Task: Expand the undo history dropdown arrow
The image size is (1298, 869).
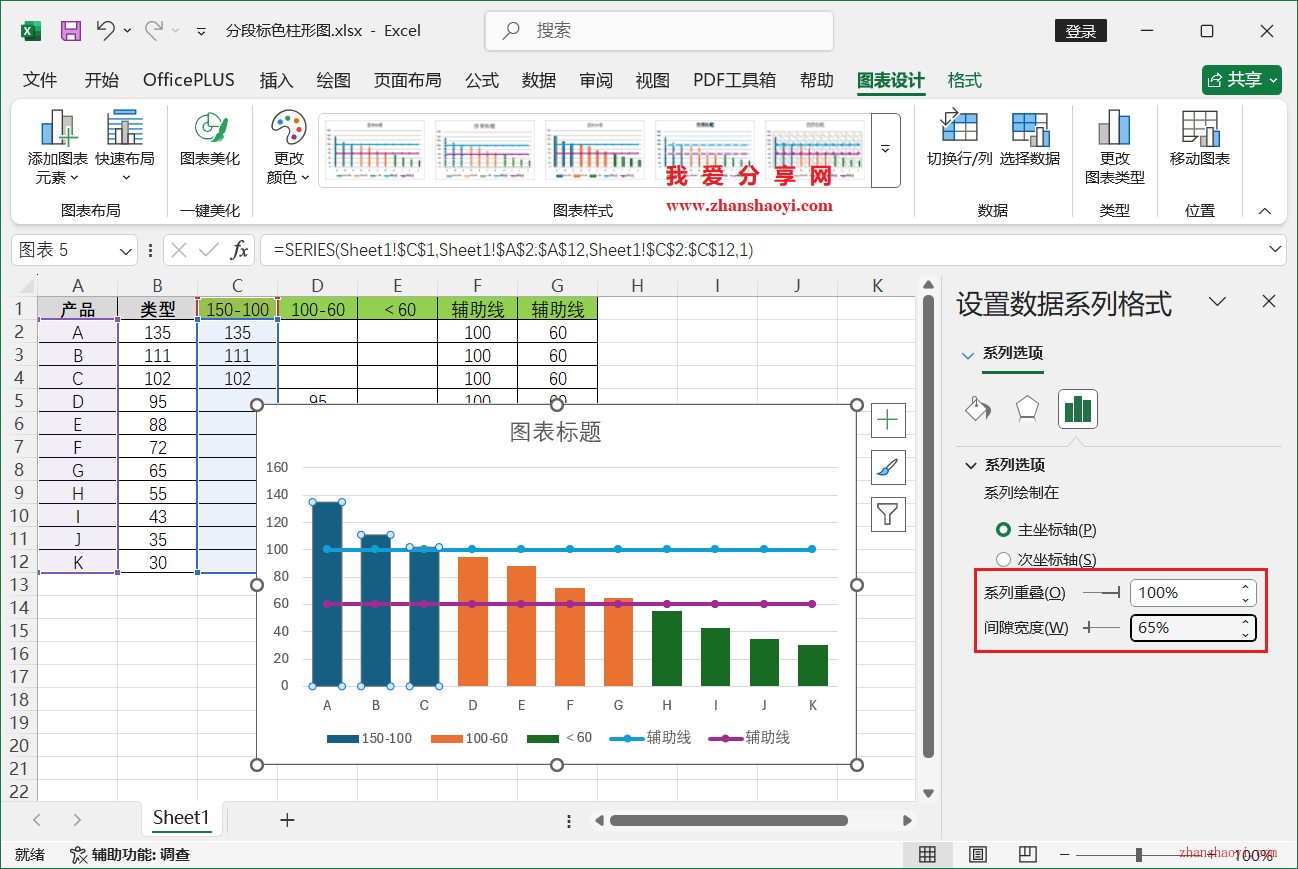Action: point(129,30)
